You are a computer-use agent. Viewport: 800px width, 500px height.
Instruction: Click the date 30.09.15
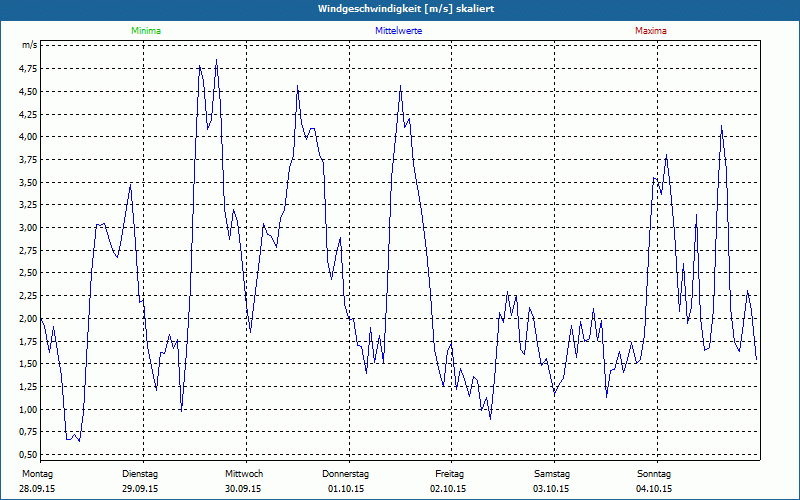243,489
